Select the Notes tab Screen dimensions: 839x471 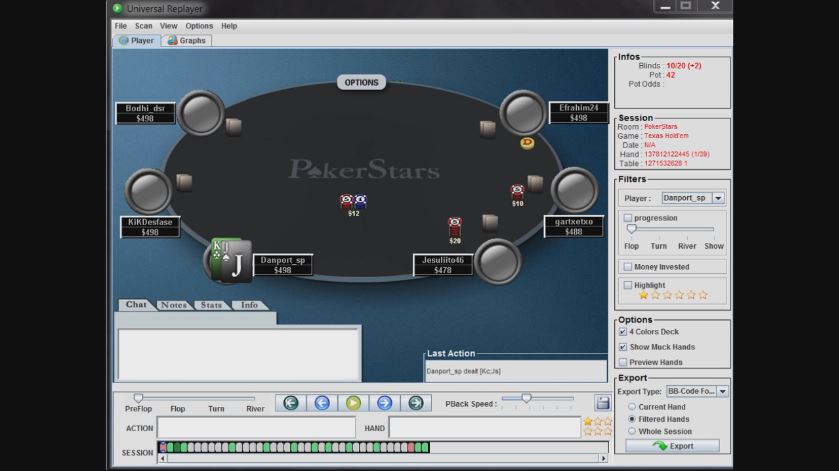[x=174, y=305]
